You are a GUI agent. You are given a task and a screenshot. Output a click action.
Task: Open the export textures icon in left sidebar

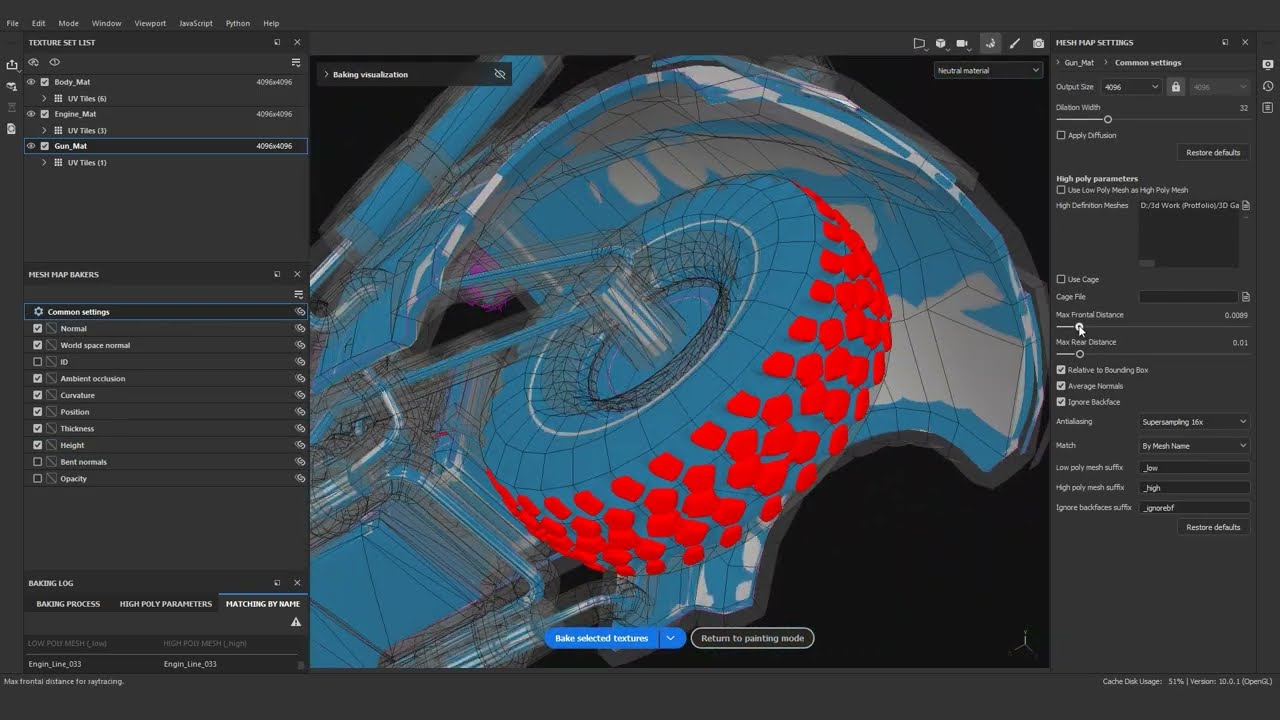click(12, 65)
